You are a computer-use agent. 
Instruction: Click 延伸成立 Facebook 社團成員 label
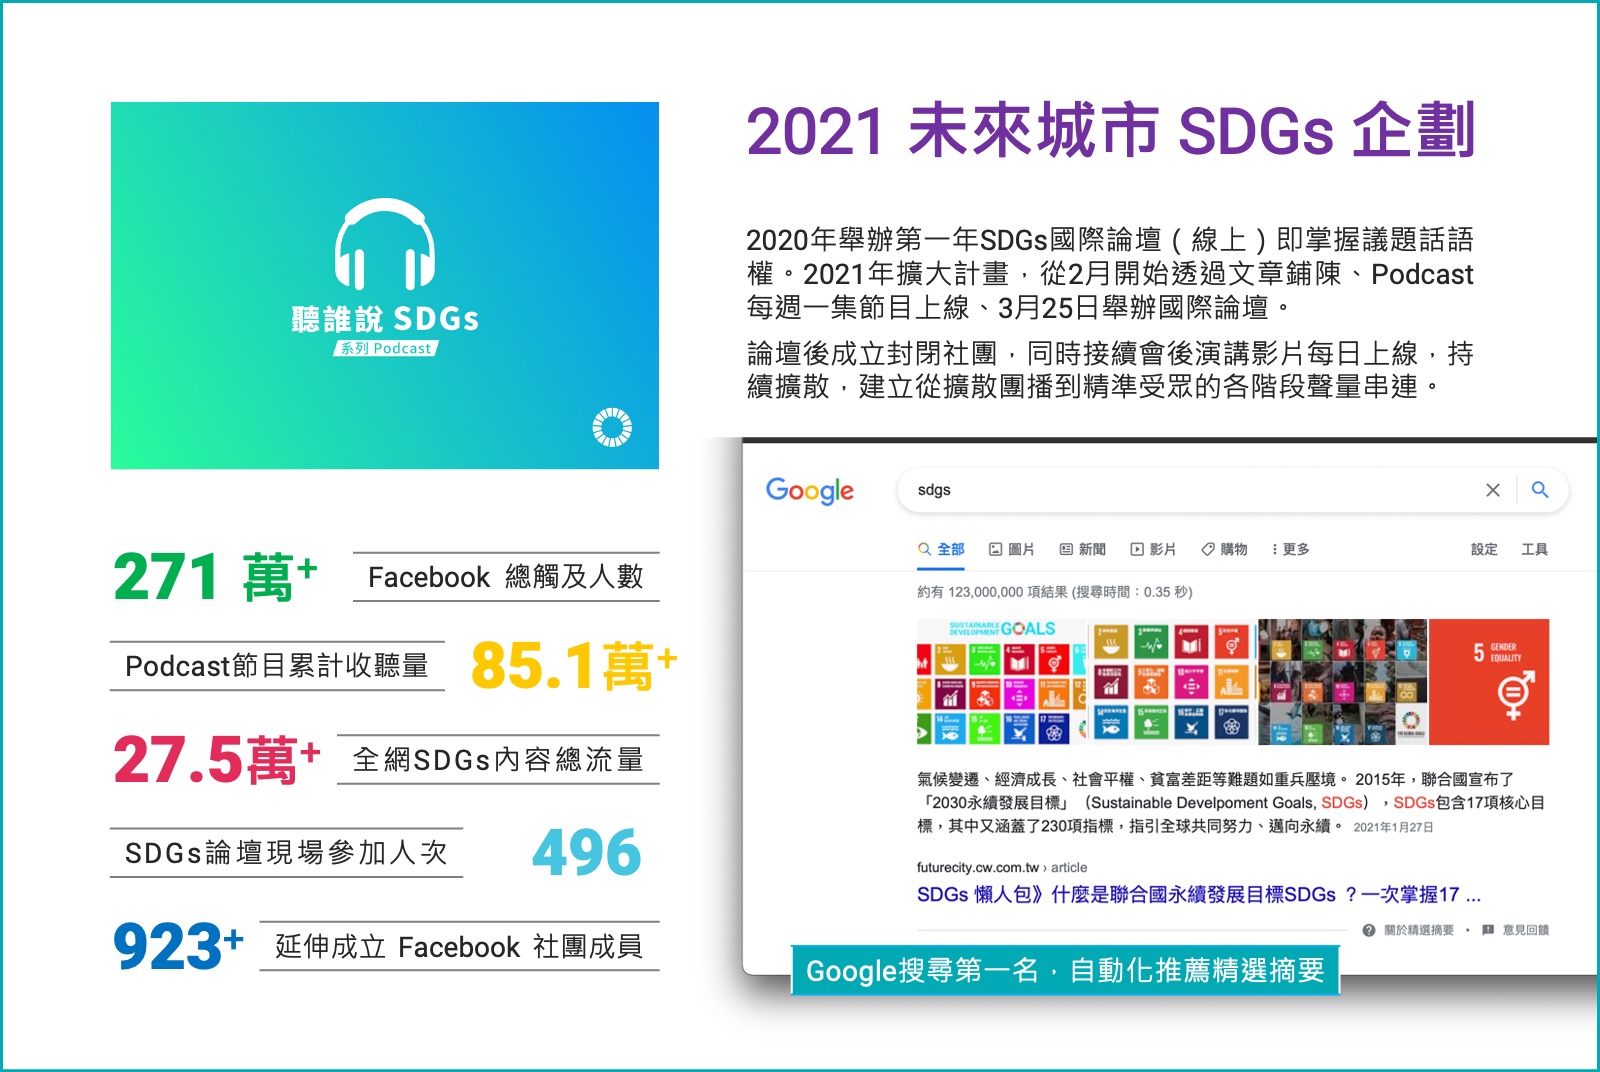pos(459,947)
